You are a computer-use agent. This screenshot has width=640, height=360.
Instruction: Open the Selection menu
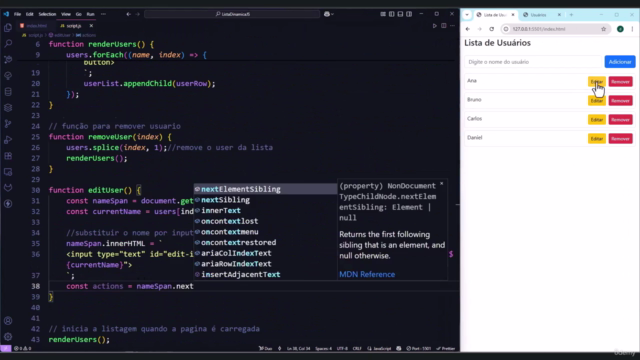47,14
